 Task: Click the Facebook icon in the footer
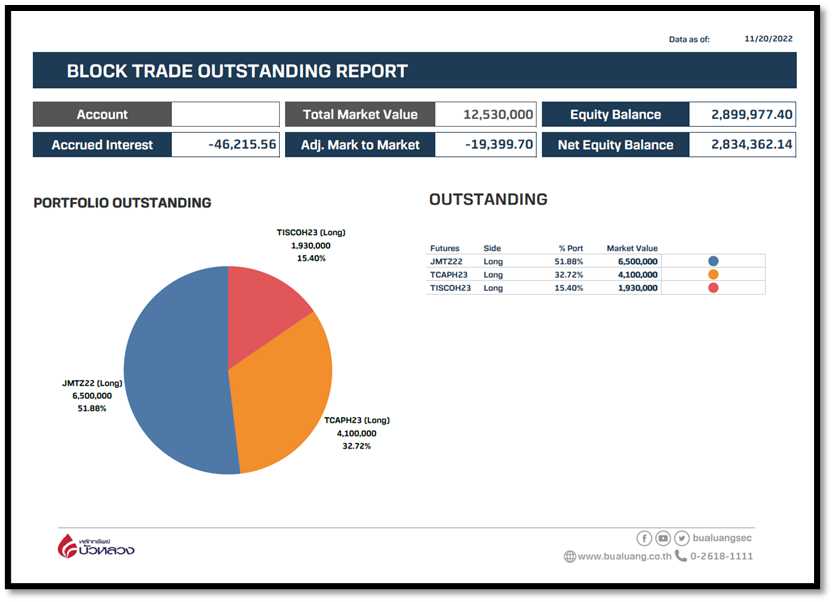click(645, 538)
